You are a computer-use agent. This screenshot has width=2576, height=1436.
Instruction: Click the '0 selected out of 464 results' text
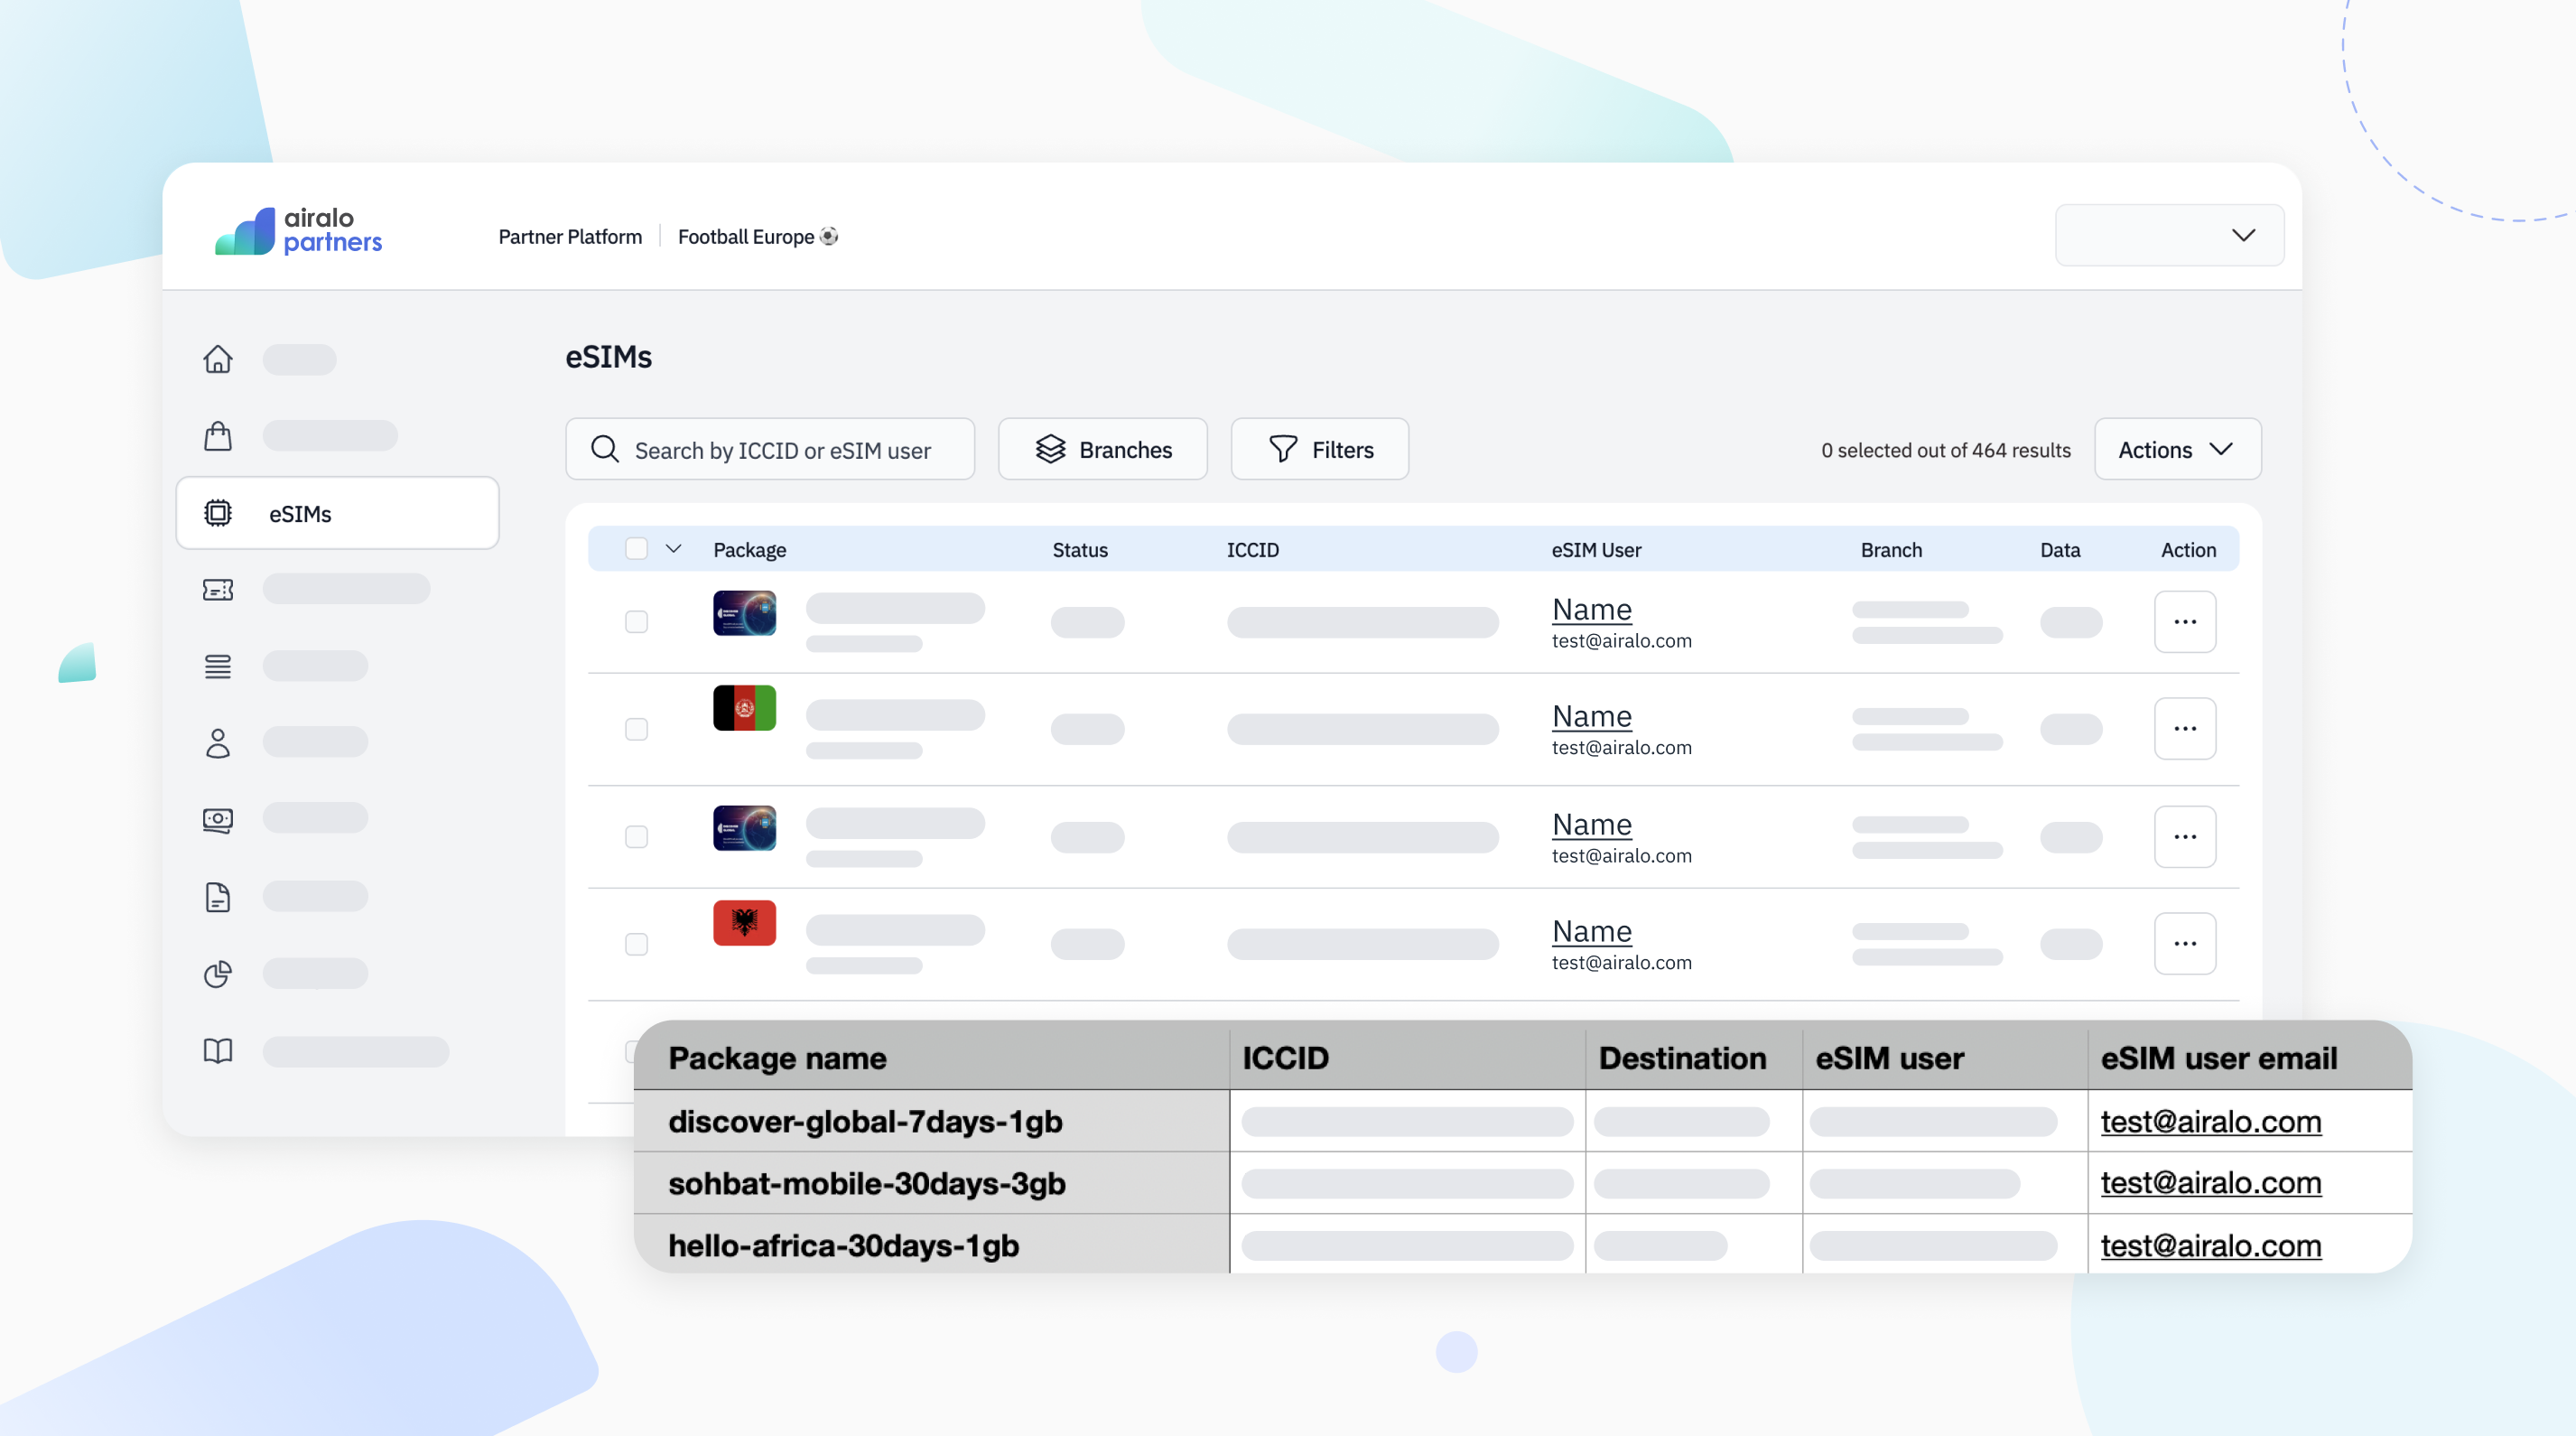[x=1945, y=450]
